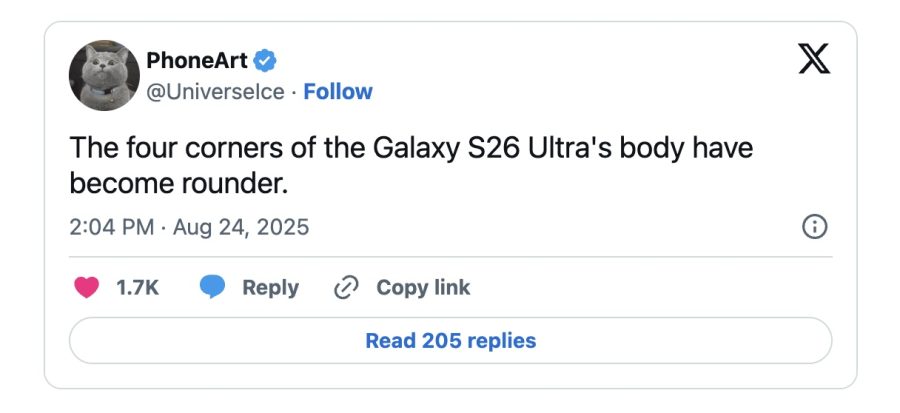Open the PhoneArt display name

[x=196, y=61]
